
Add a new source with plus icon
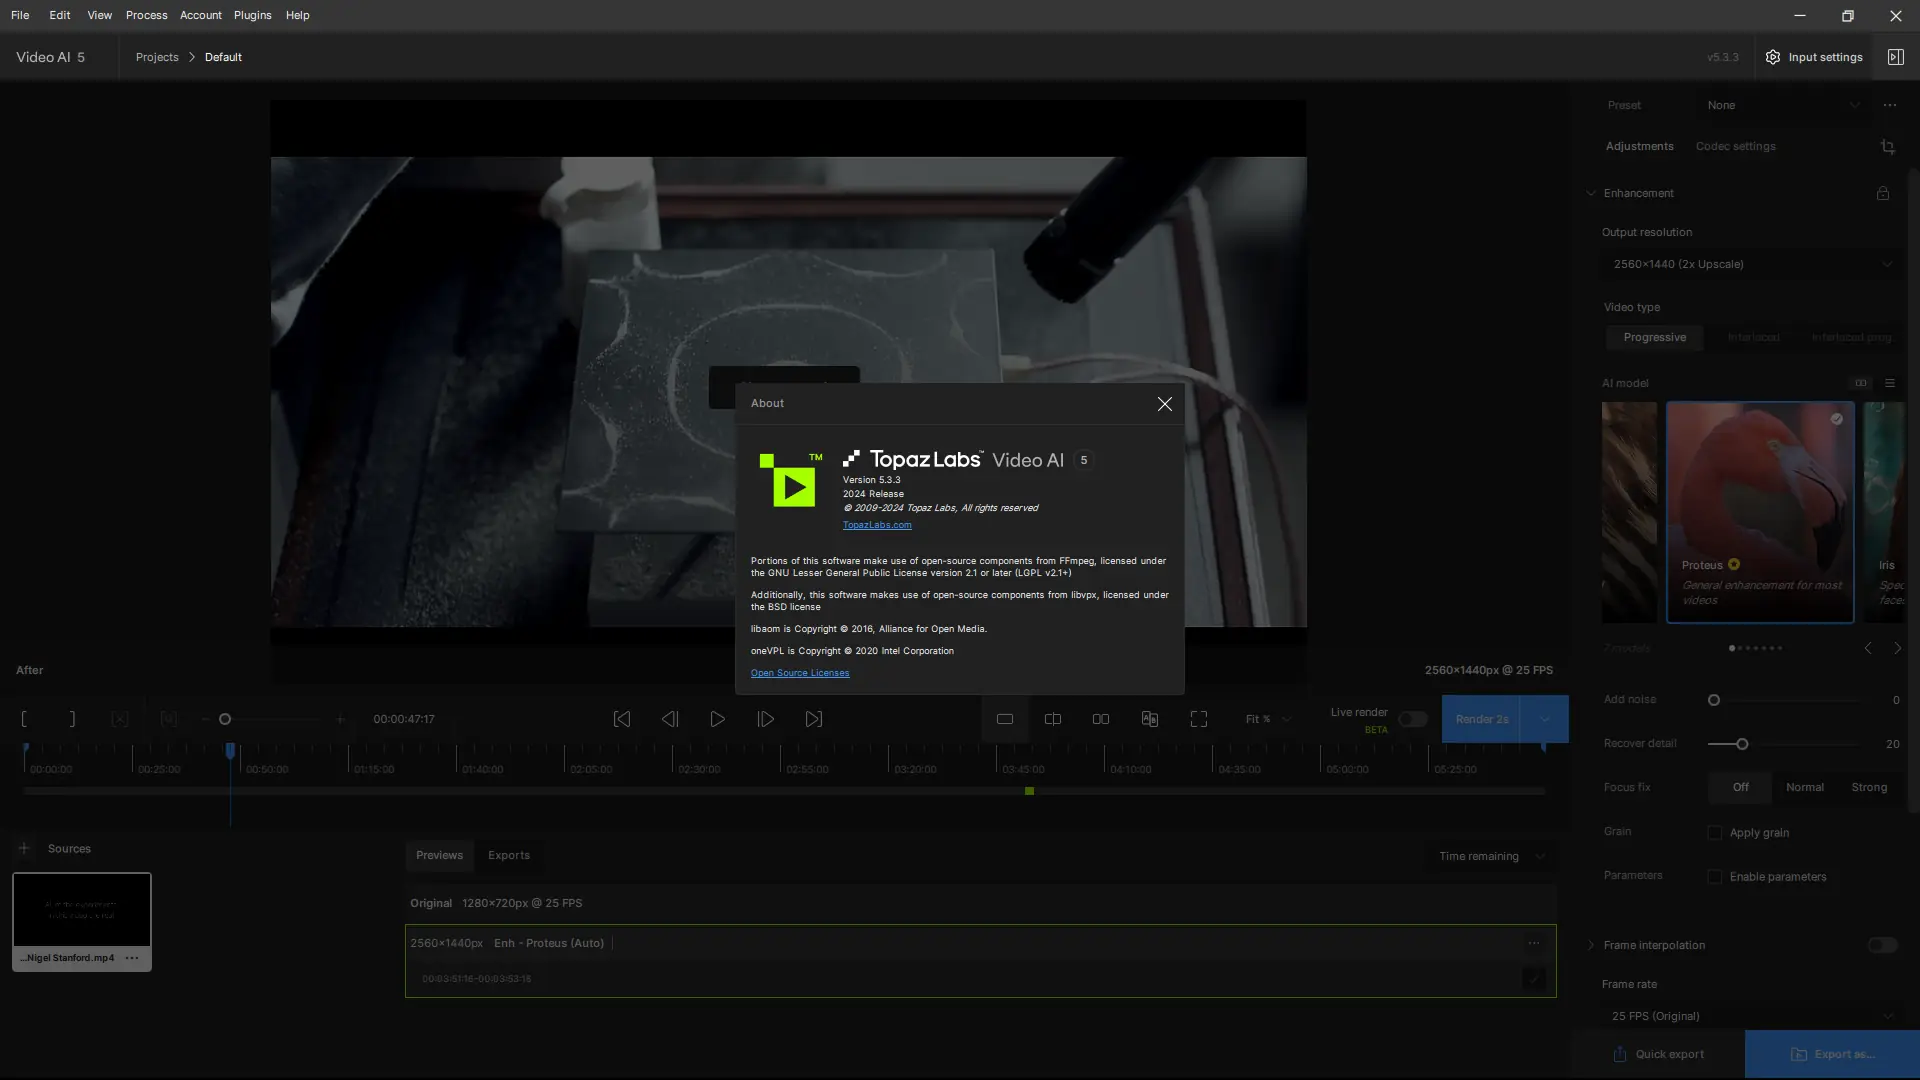24,848
